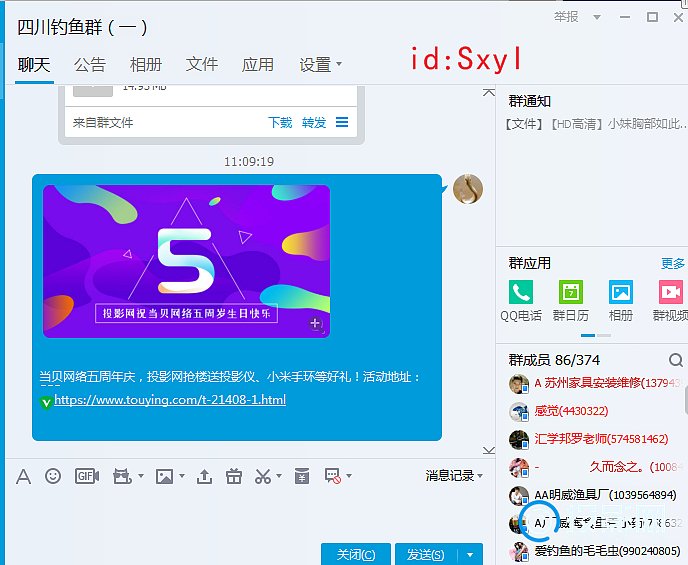Open the gift box icon
Viewport: 688px width, 565px height.
234,476
